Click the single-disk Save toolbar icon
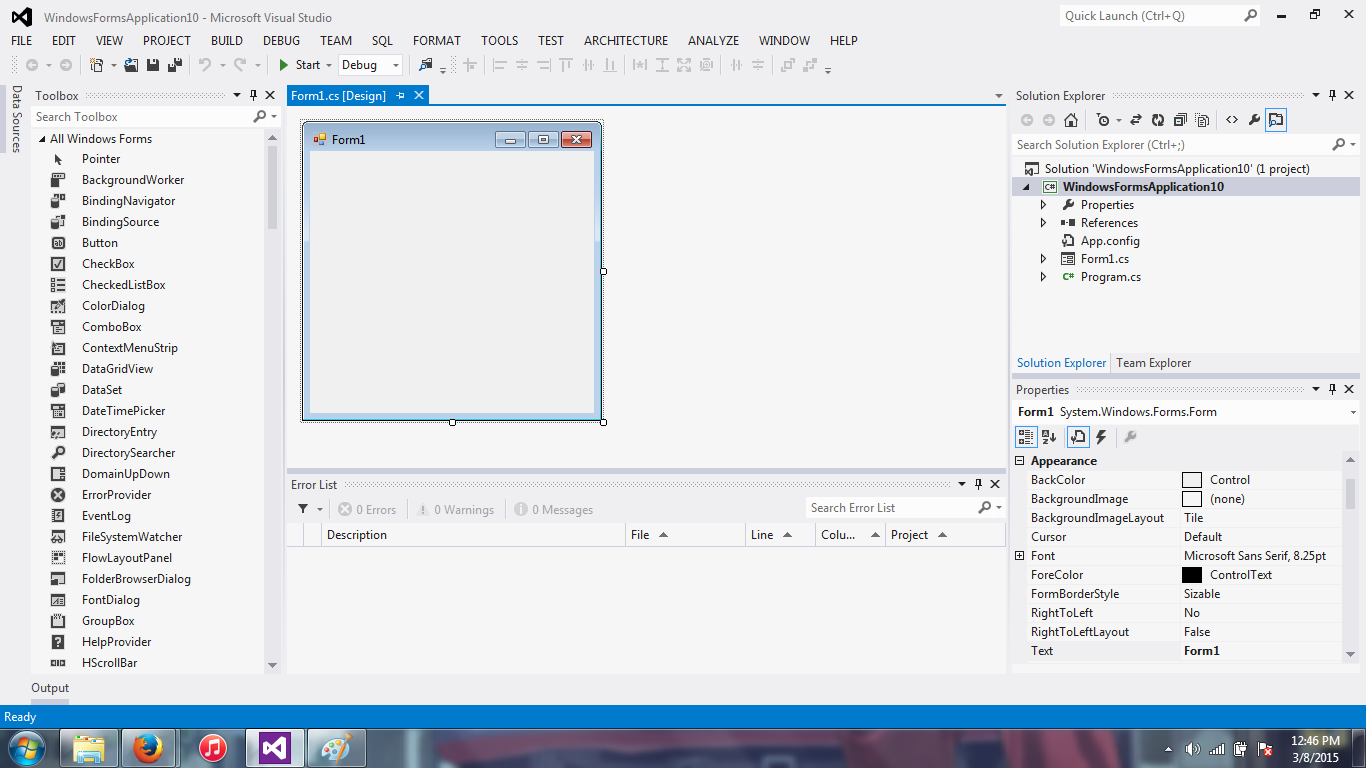Screen dimensions: 1366x770 153,65
